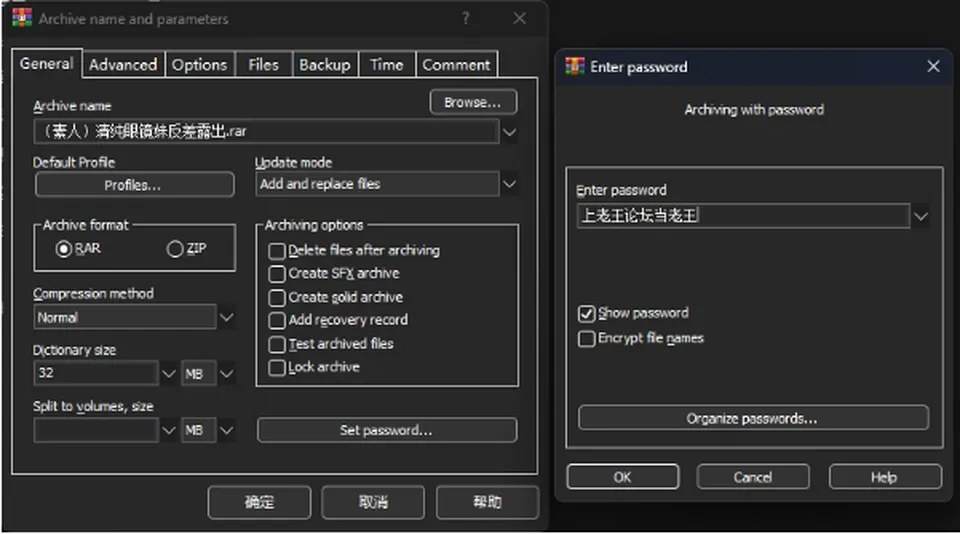Click the Split to volumes size field
Image resolution: width=960 pixels, height=534 pixels.
[x=96, y=430]
